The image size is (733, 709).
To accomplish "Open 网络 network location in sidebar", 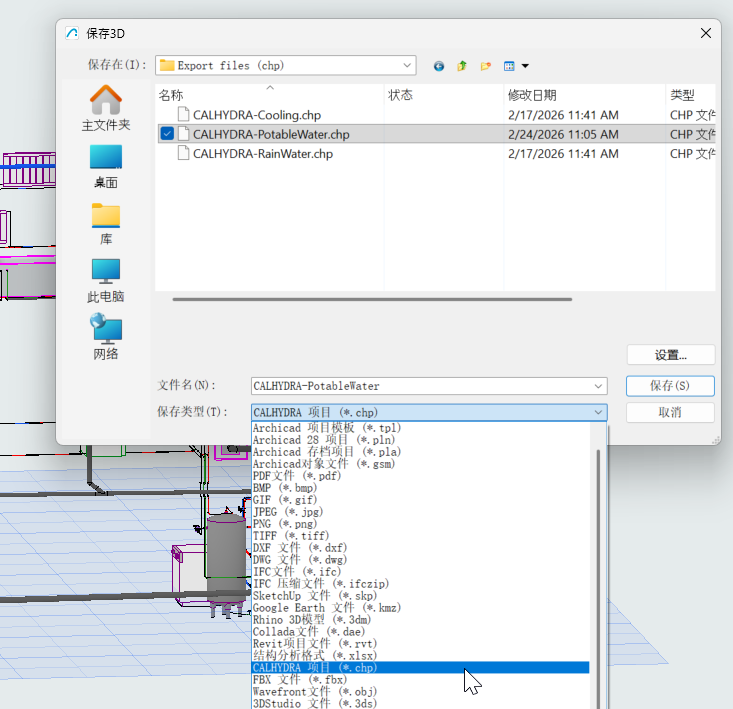I will (x=106, y=338).
